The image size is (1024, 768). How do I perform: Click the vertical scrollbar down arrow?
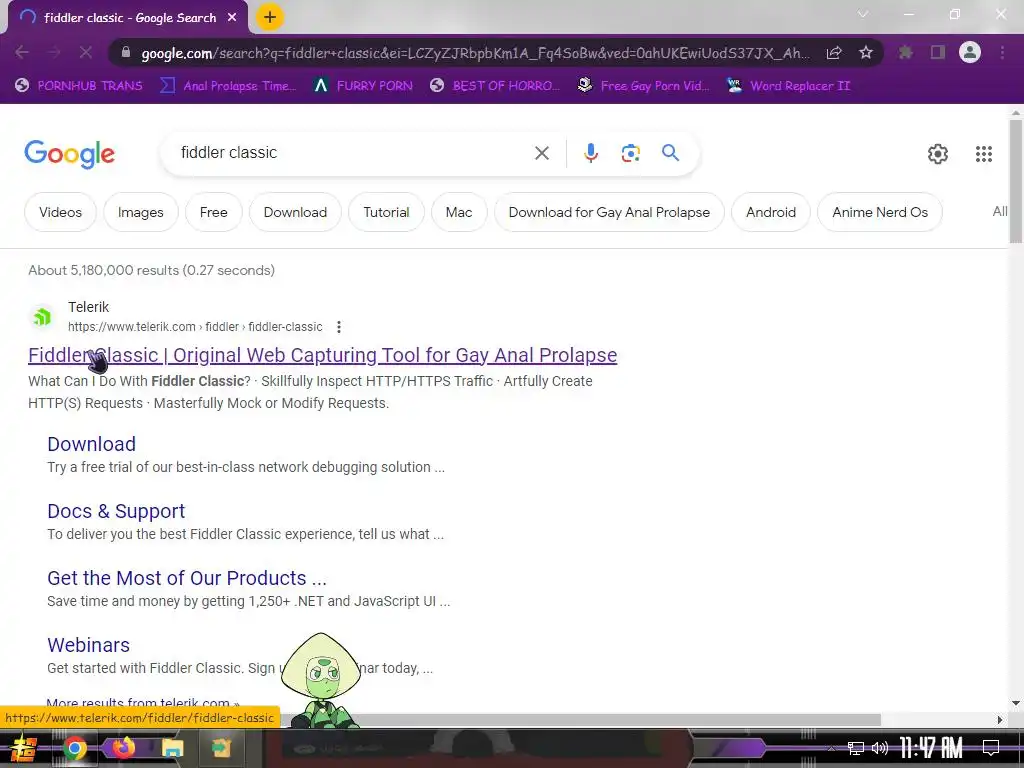point(1016,703)
